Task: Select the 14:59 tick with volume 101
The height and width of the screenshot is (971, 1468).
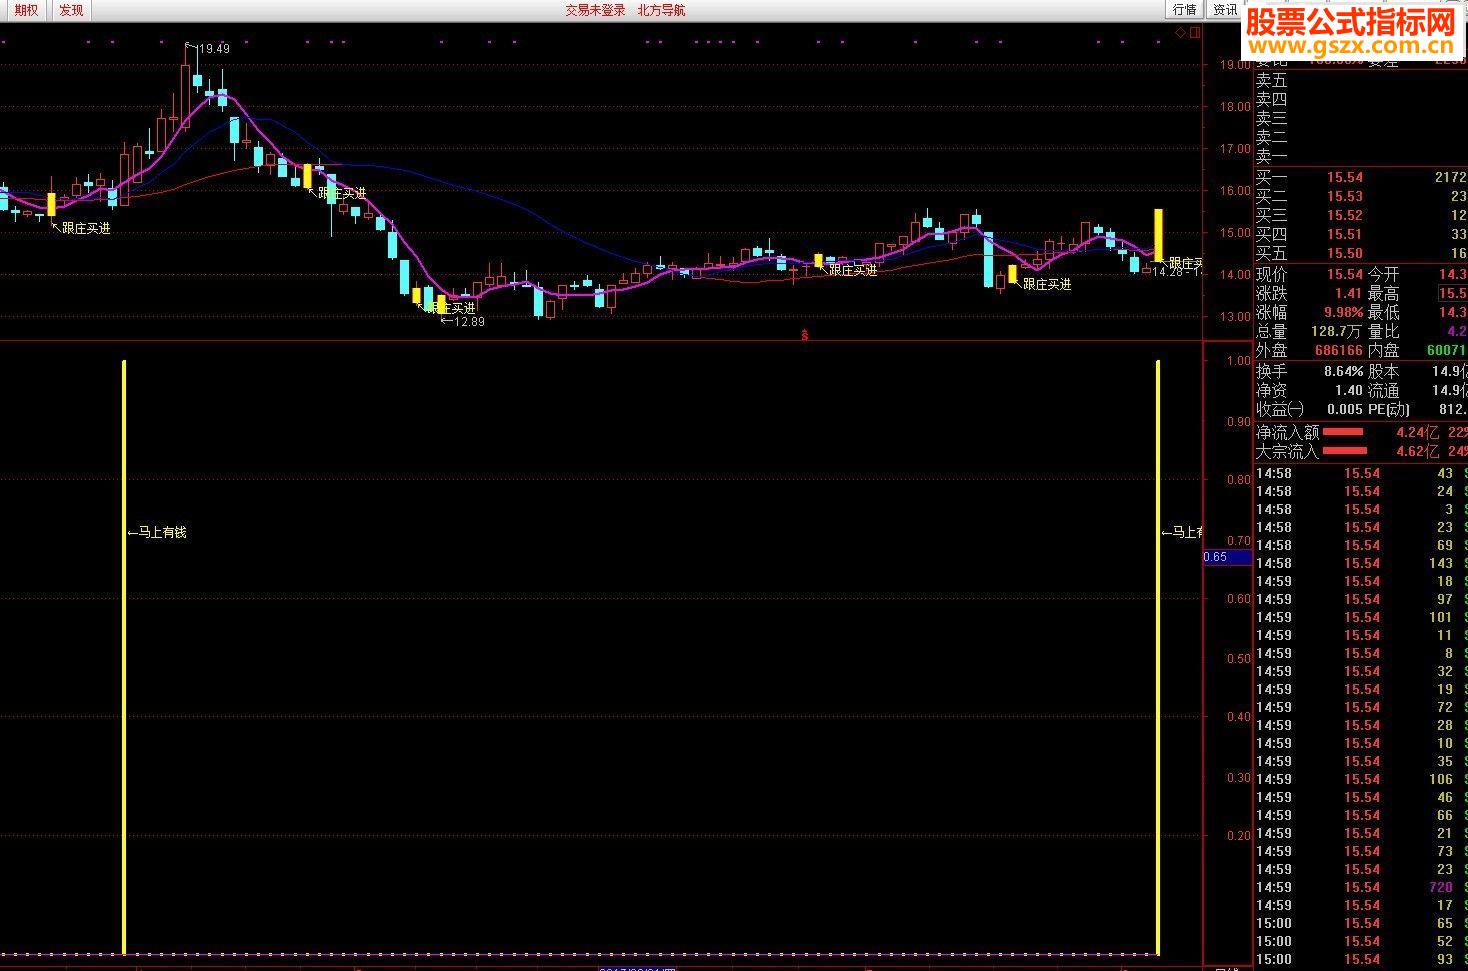Action: click(x=1361, y=617)
